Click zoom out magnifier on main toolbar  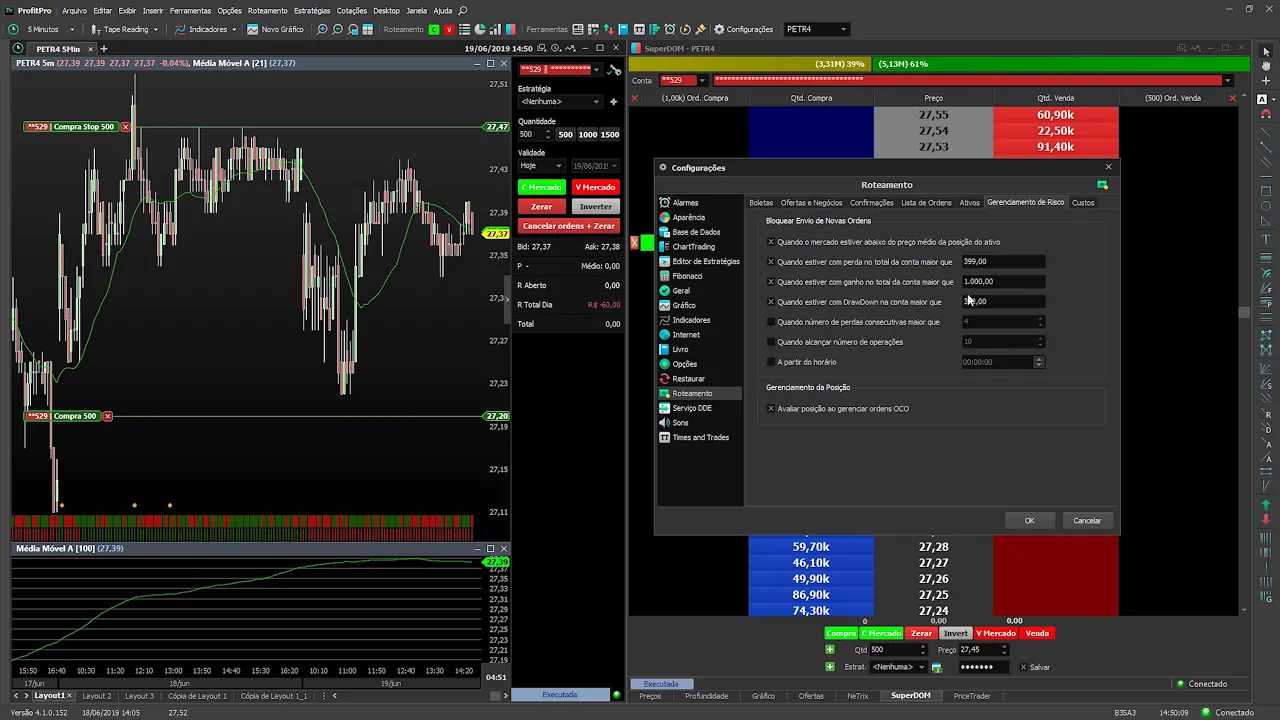[337, 29]
